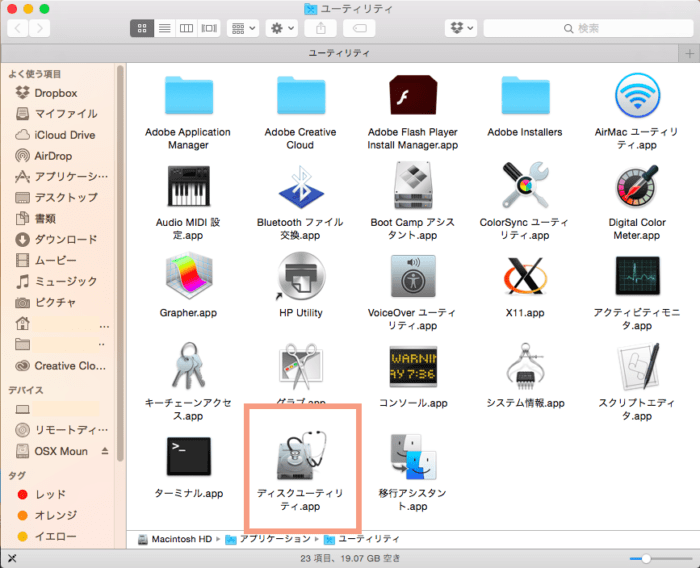Go back in Finder history

point(18,29)
